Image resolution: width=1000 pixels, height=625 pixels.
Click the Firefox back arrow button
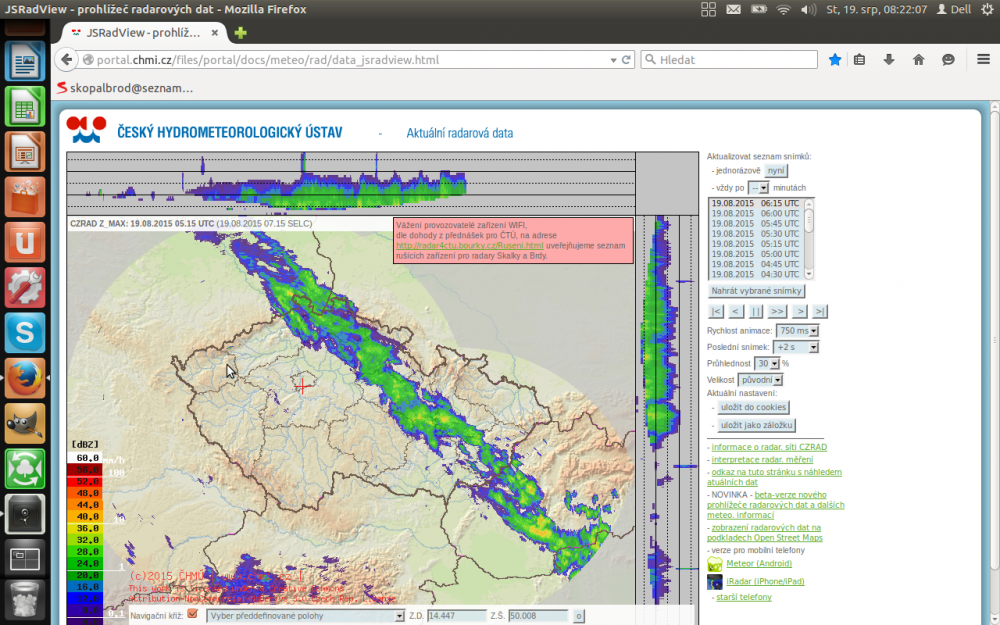click(x=69, y=60)
